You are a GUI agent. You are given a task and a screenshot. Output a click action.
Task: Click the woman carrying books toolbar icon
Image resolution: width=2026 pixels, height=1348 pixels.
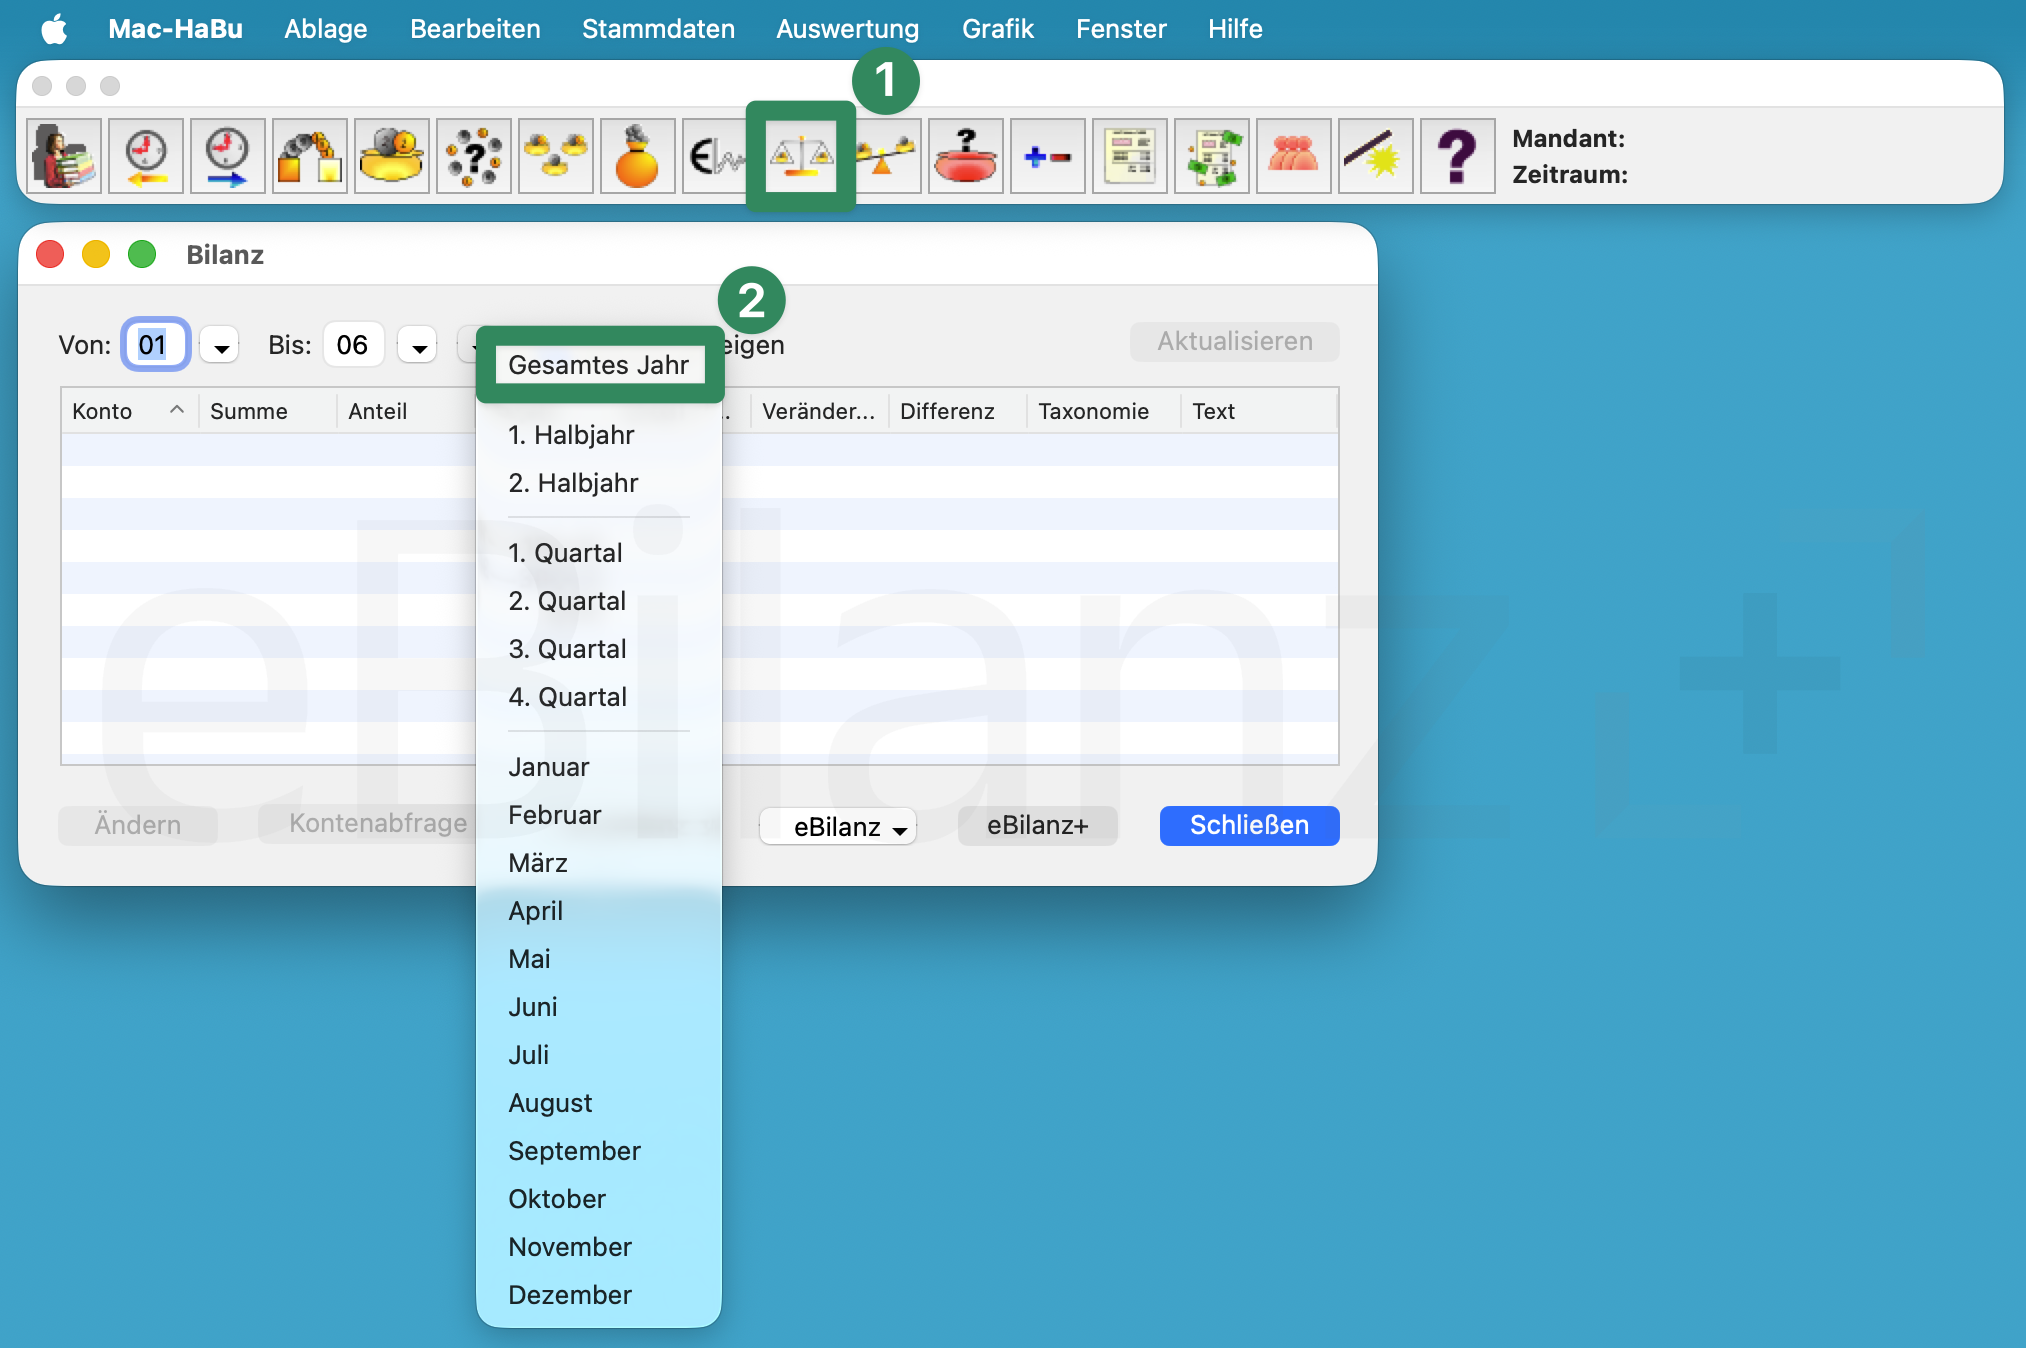point(64,156)
